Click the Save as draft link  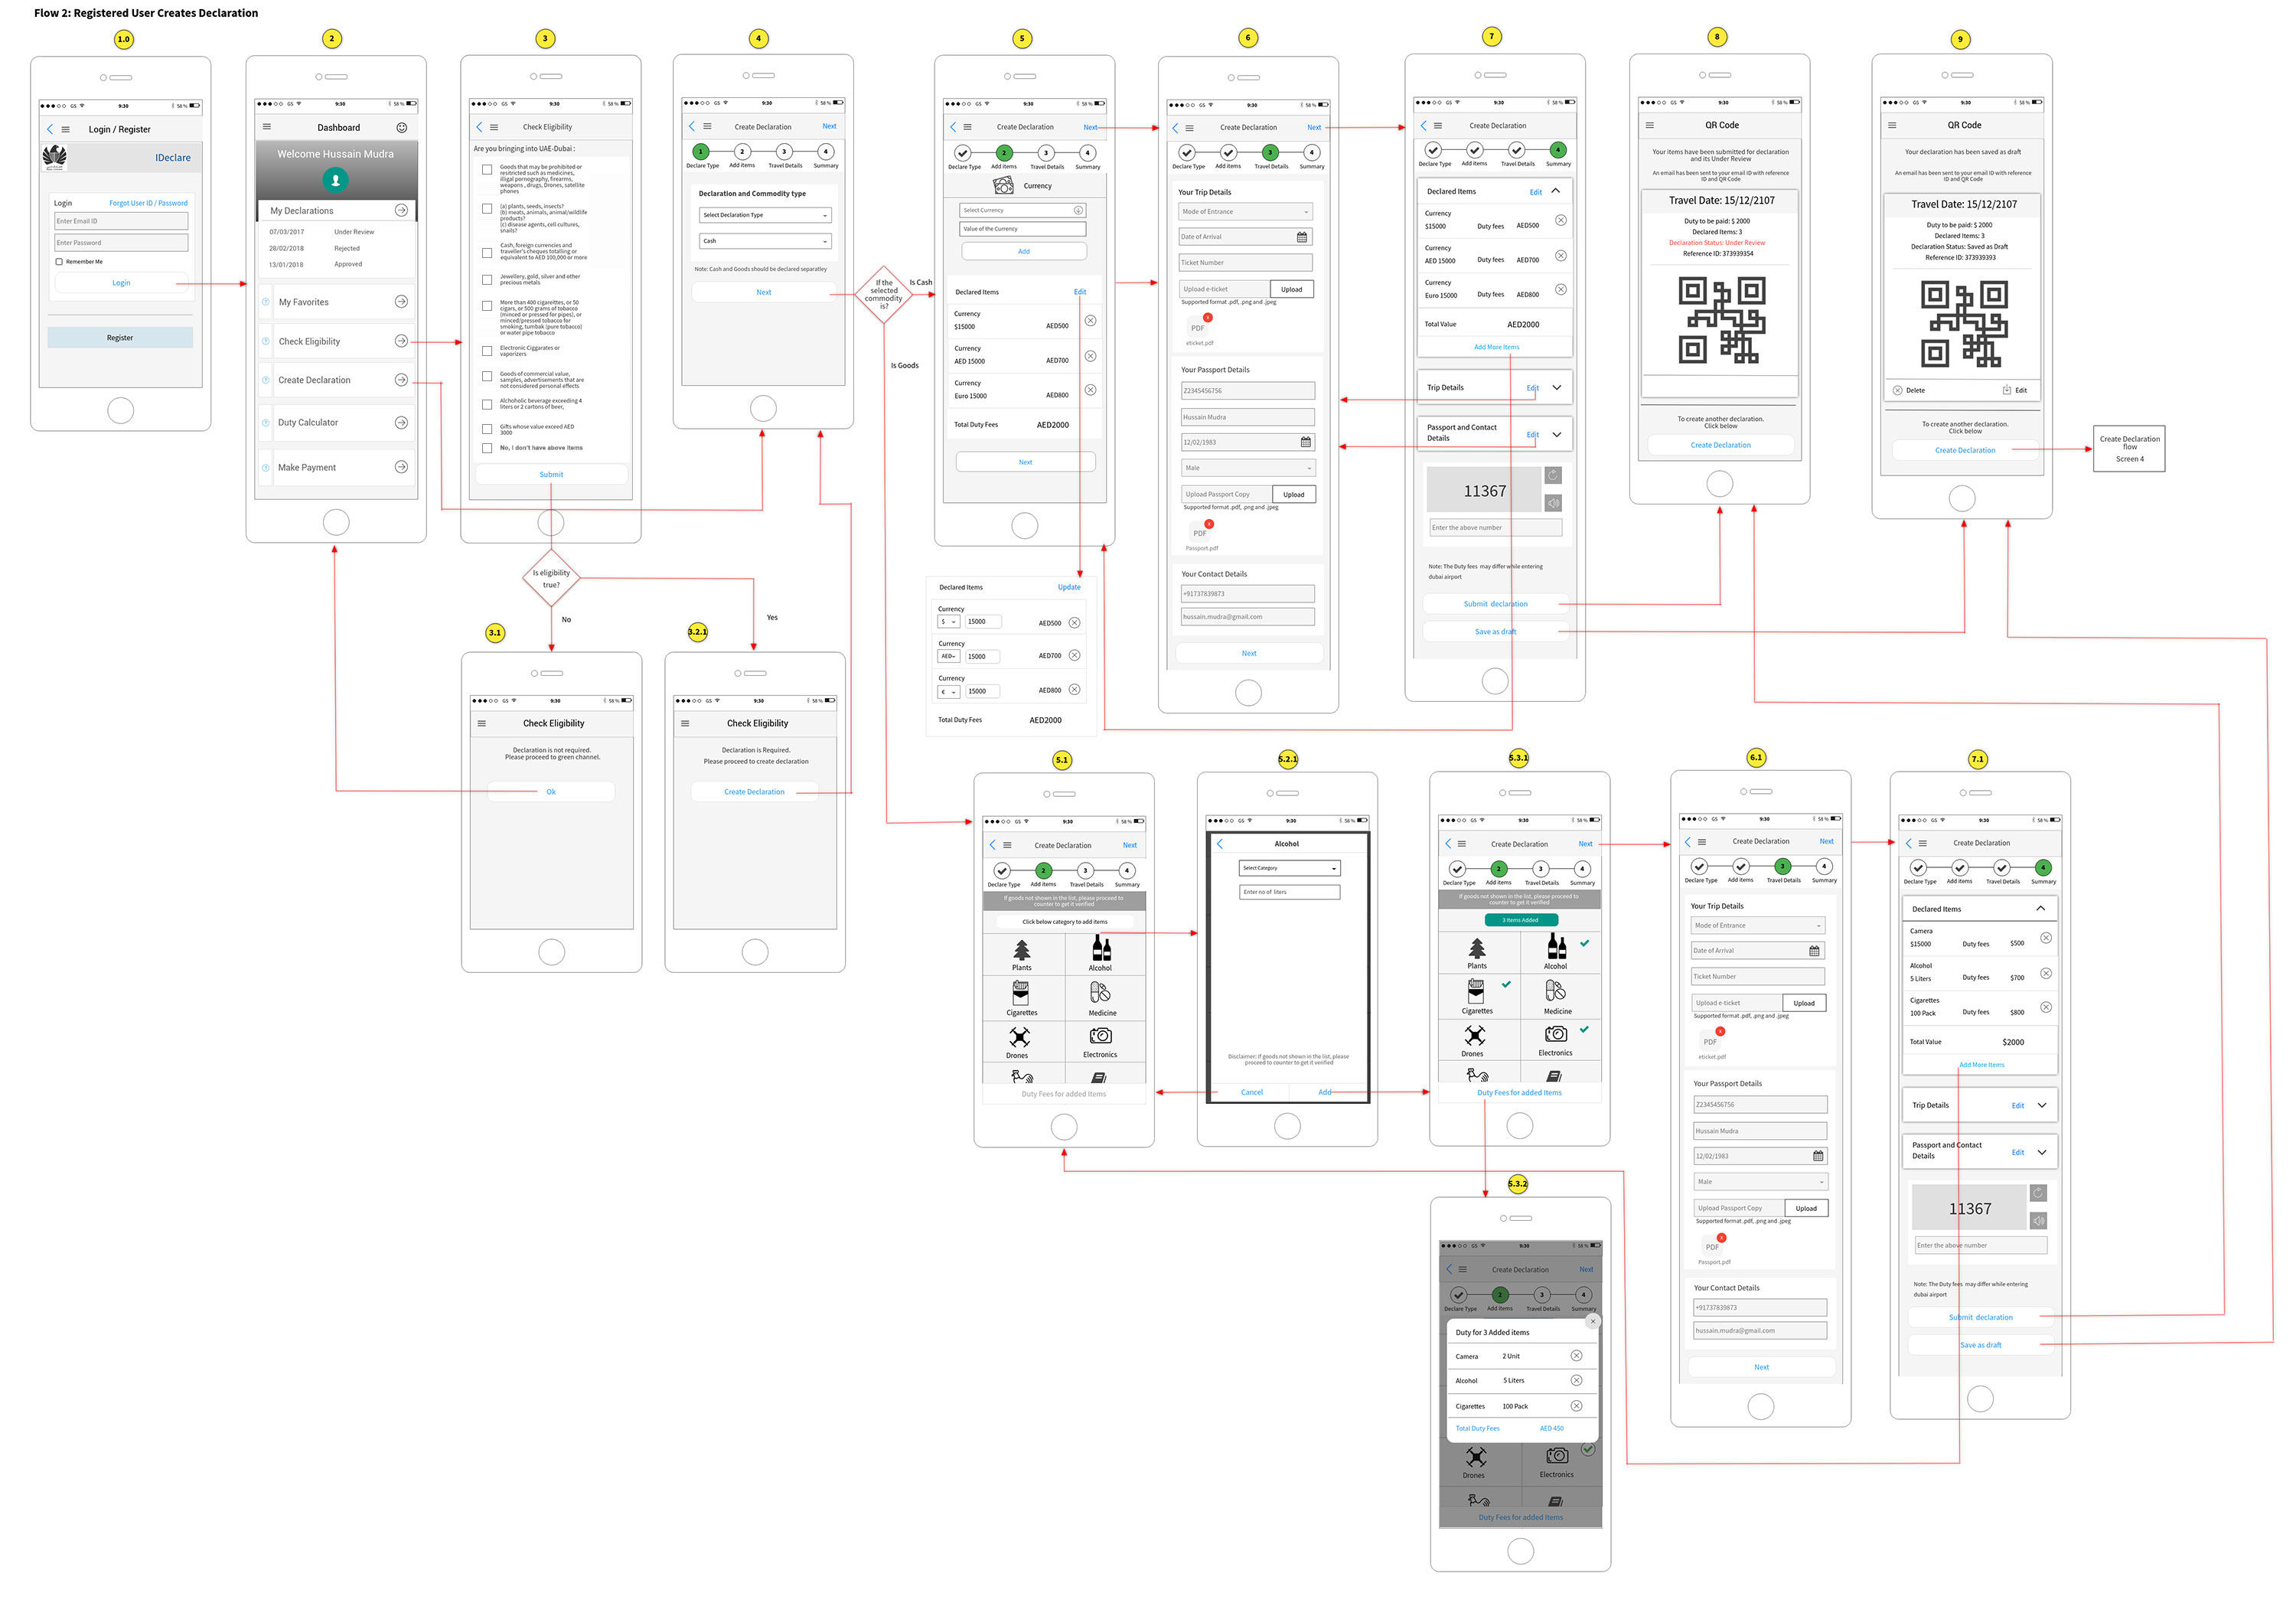[x=1495, y=631]
